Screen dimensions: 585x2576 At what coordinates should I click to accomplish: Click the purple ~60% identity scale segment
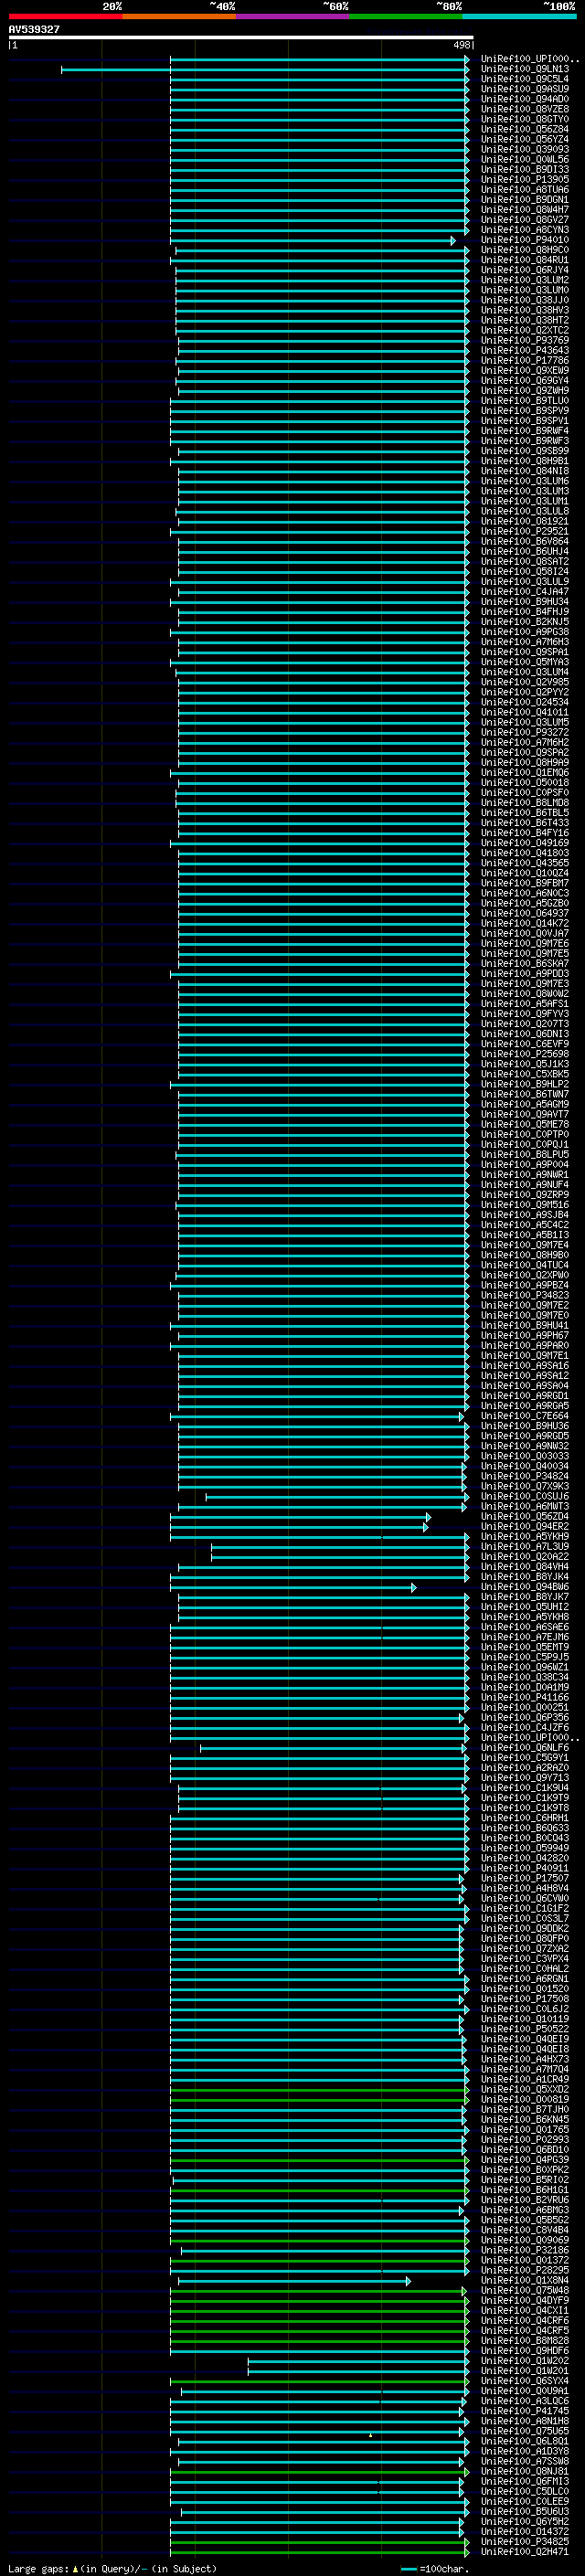click(293, 16)
